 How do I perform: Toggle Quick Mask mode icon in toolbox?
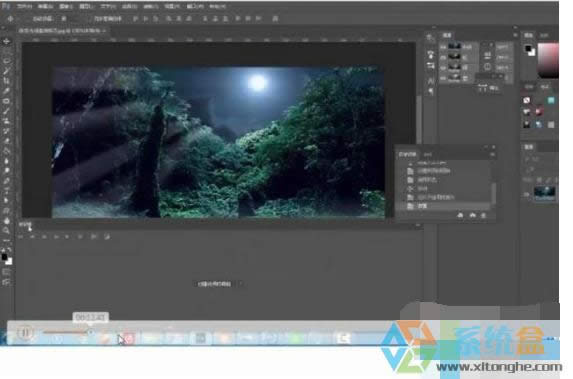[7, 272]
